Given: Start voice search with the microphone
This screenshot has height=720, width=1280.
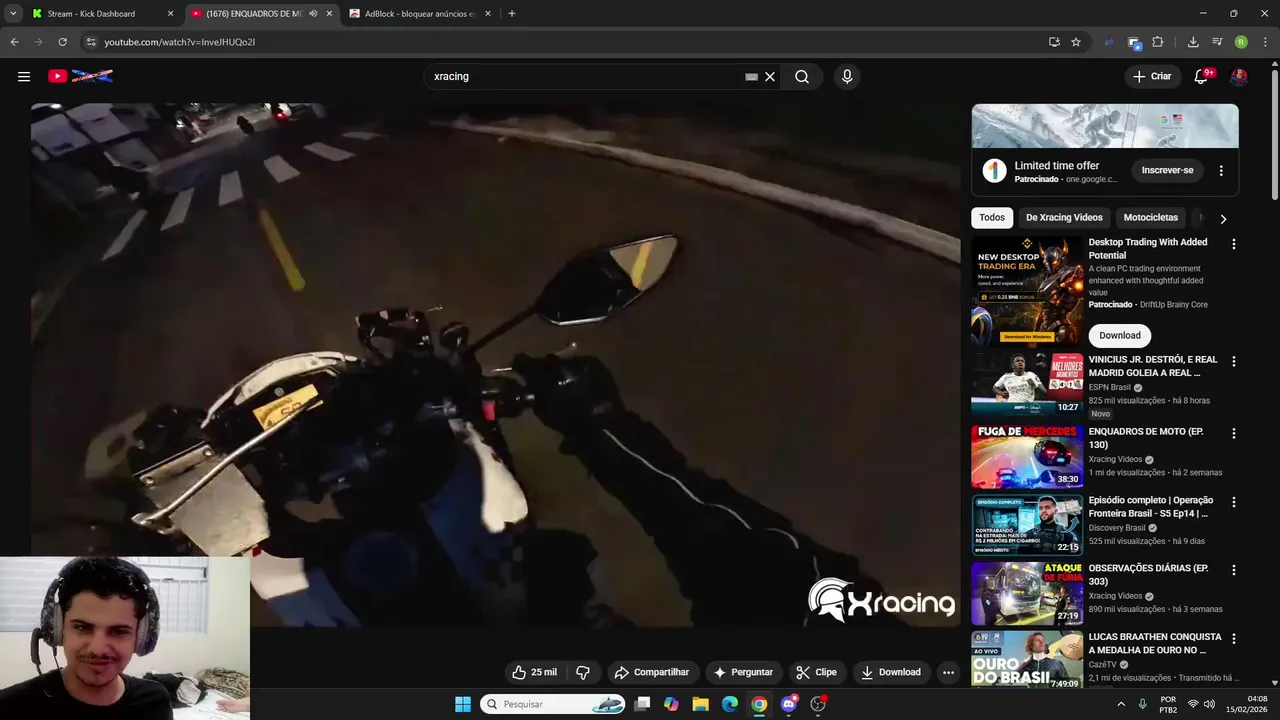Looking at the screenshot, I should 847,76.
